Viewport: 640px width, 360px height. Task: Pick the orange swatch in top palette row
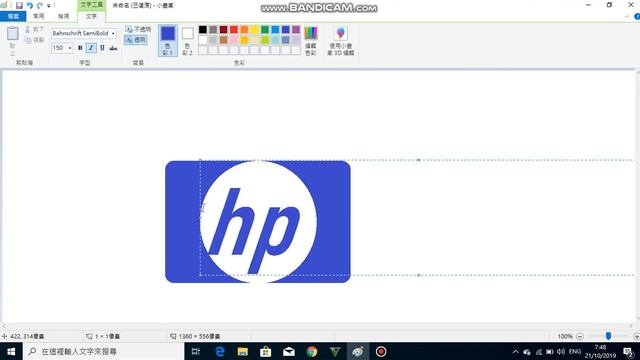click(244, 29)
